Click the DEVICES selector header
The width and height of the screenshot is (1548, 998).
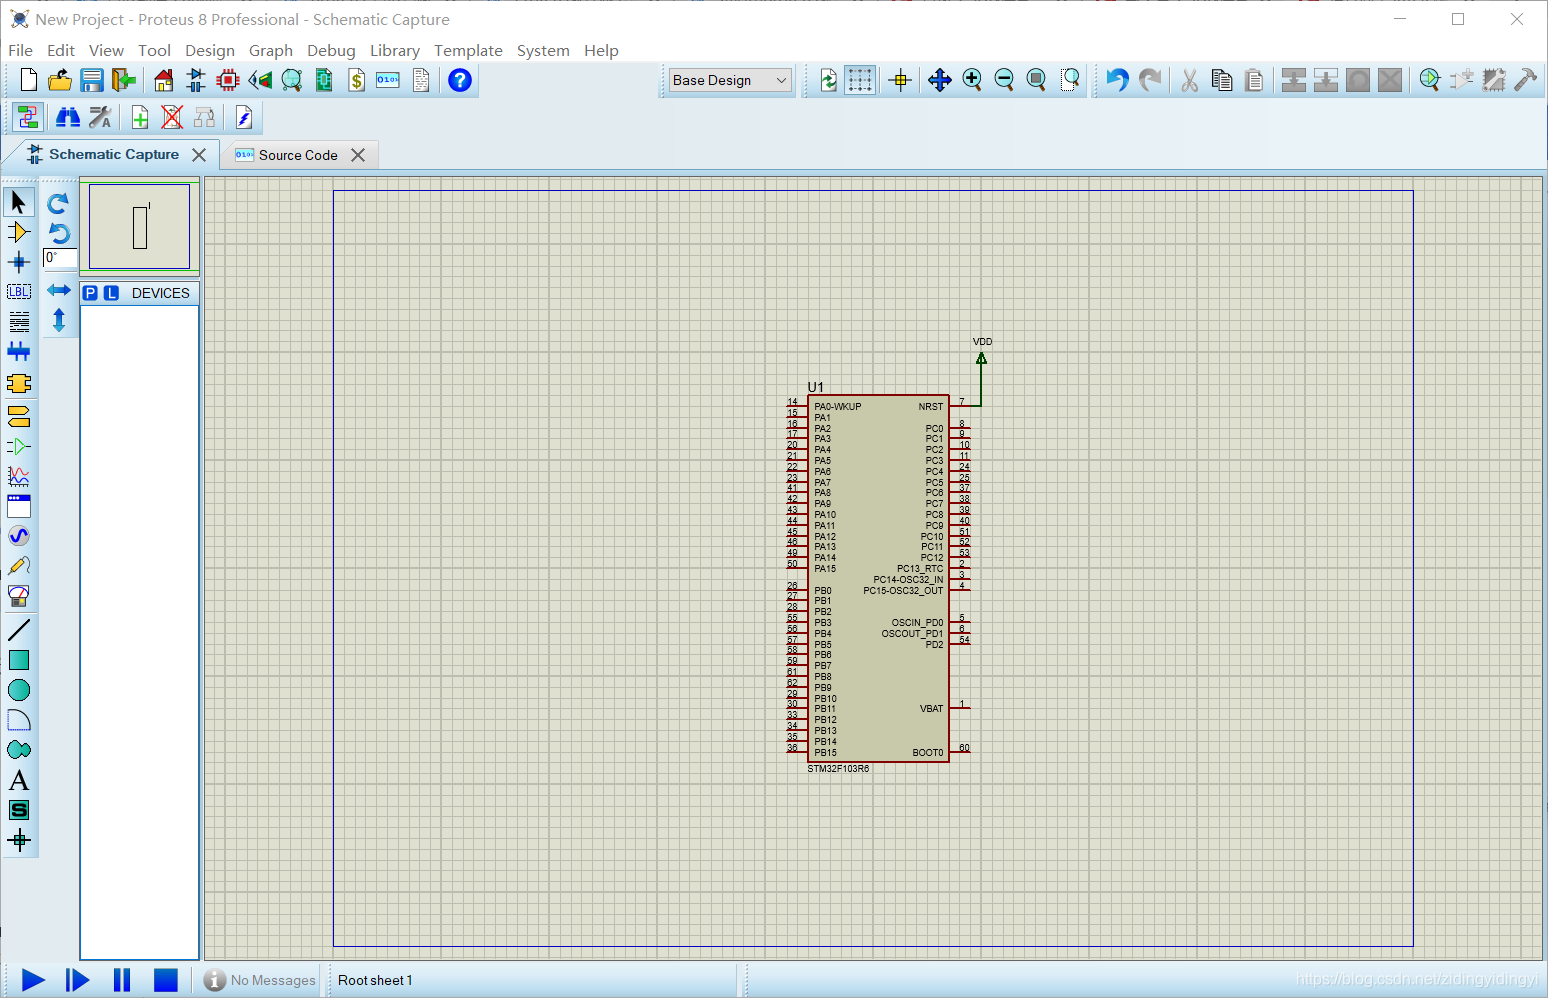click(x=160, y=293)
